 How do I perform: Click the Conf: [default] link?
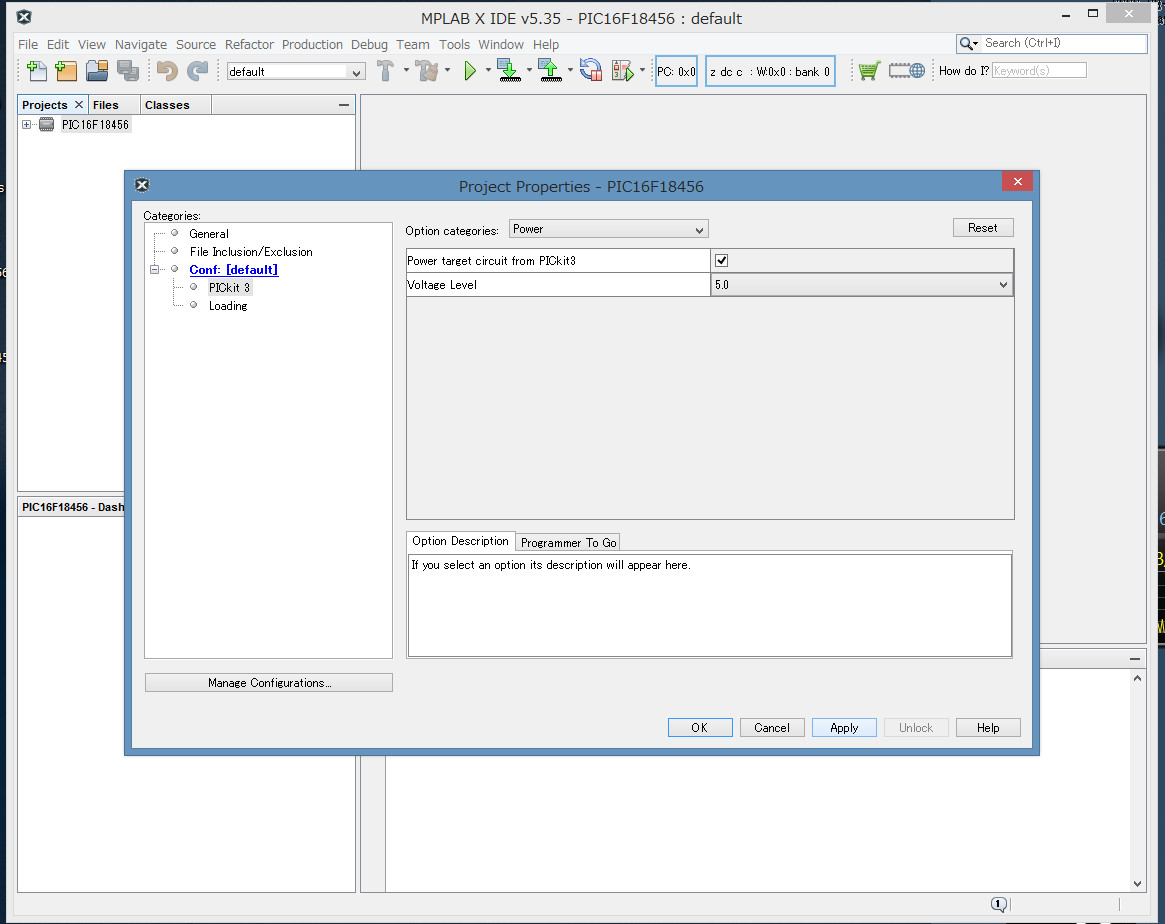pos(234,270)
